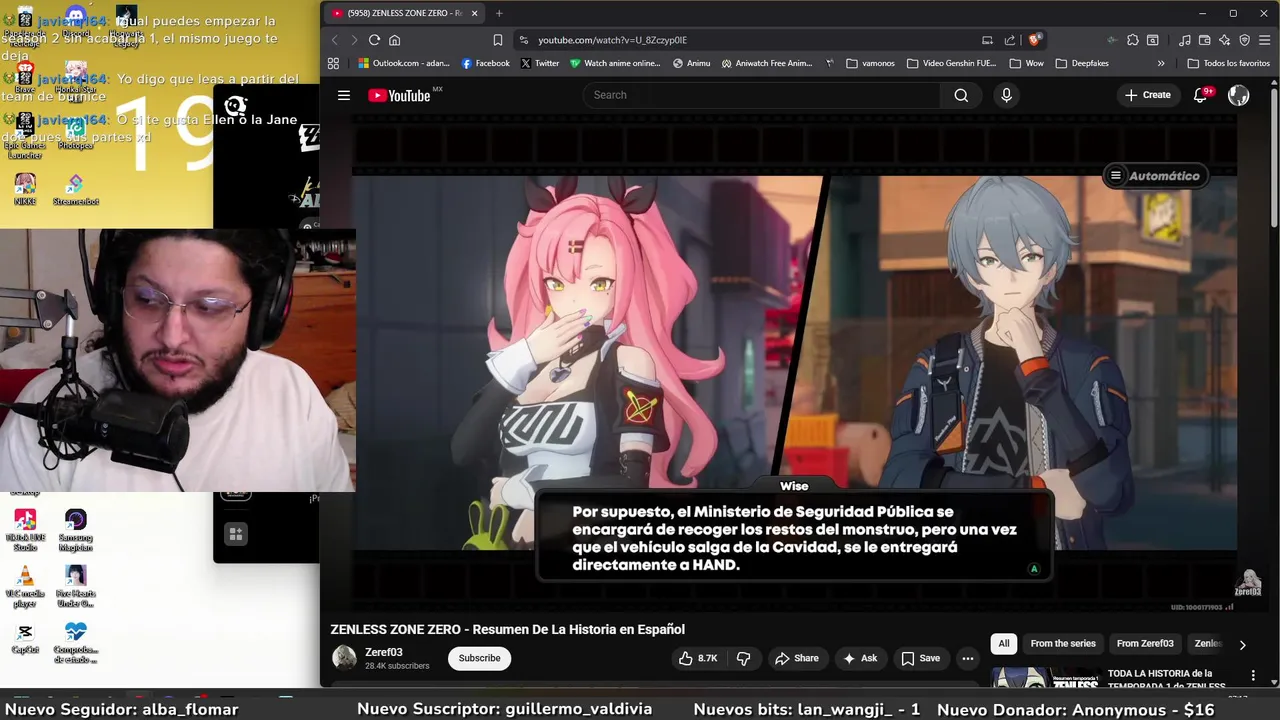
Task: Open the browser extensions puzzle icon
Action: coord(1132,40)
